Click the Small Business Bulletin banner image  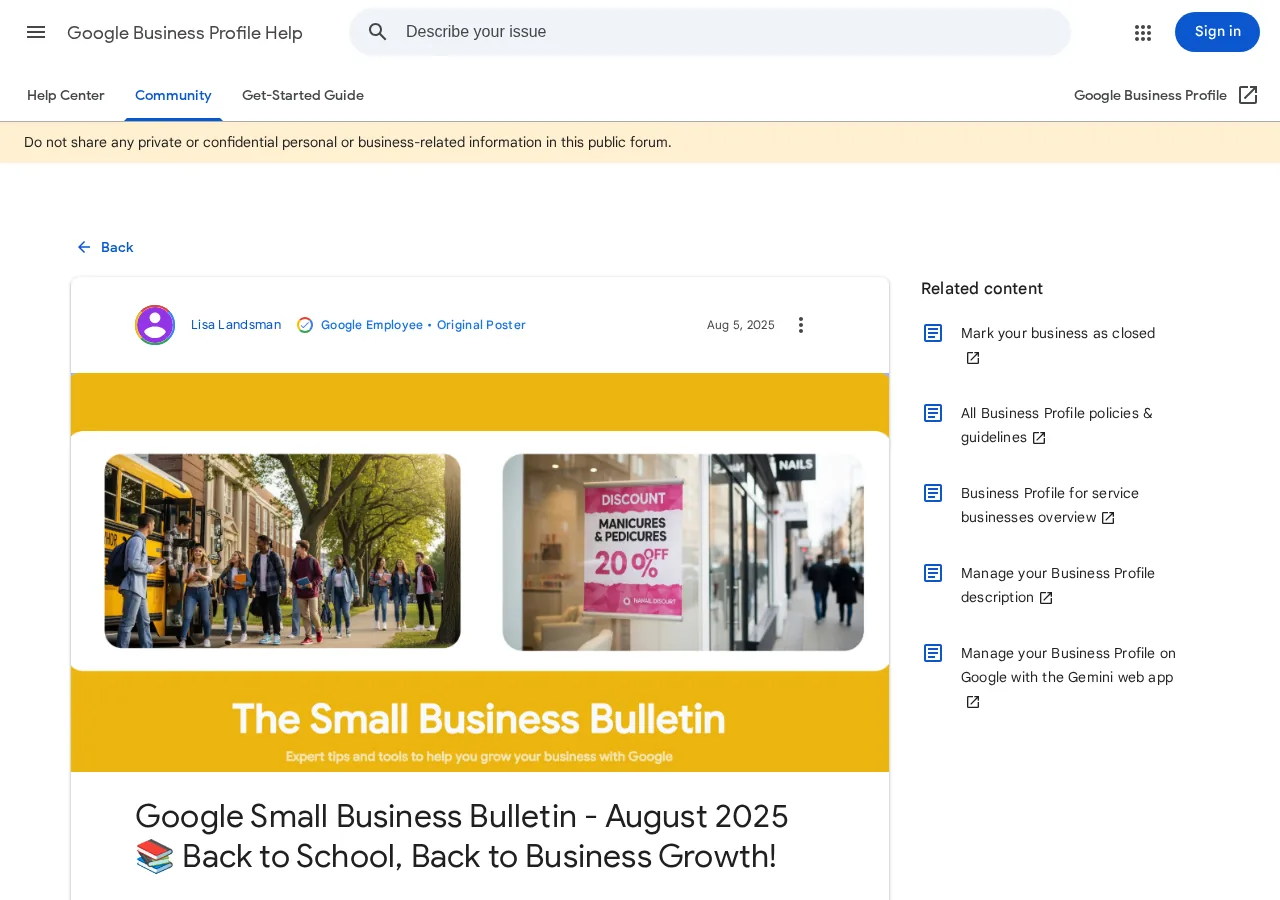(480, 572)
